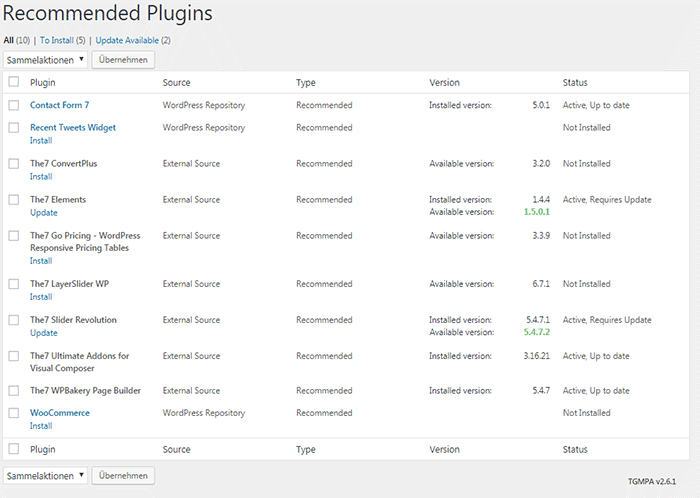Screen dimensions: 700x498
Task: Click the green 5.4.7.2 available version
Action: click(x=537, y=332)
